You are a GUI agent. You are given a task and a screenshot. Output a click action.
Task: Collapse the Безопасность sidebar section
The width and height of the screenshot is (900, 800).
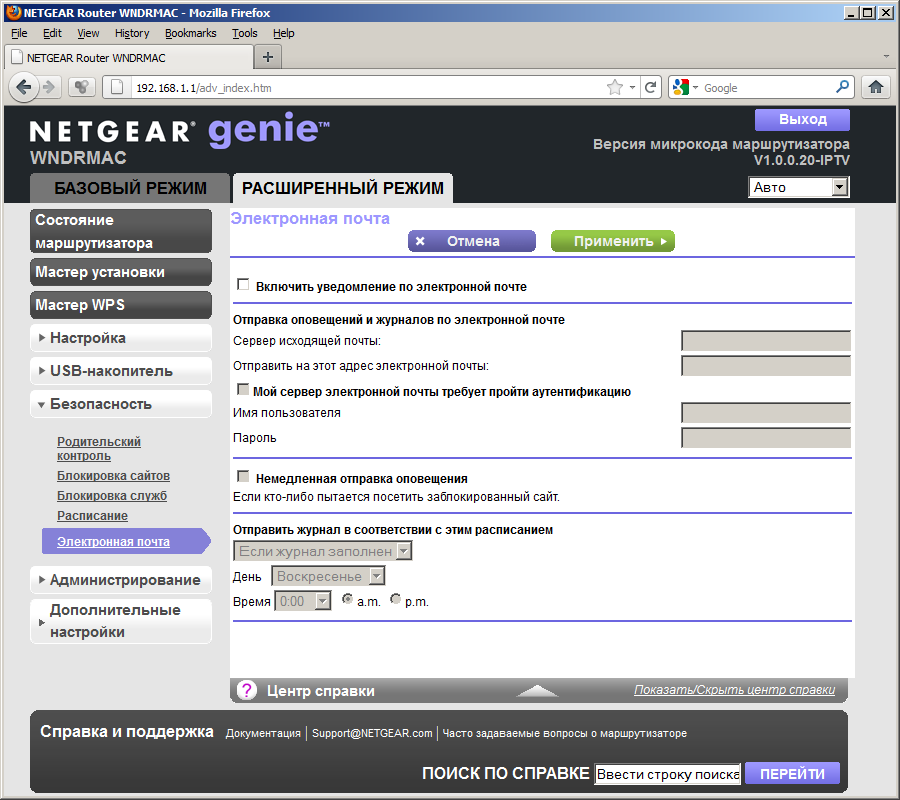pos(121,404)
